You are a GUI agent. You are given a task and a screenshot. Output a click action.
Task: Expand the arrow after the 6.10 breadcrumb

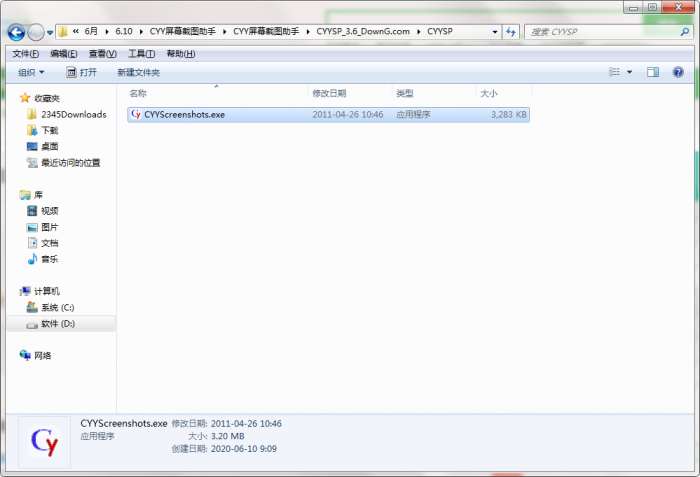tap(141, 32)
